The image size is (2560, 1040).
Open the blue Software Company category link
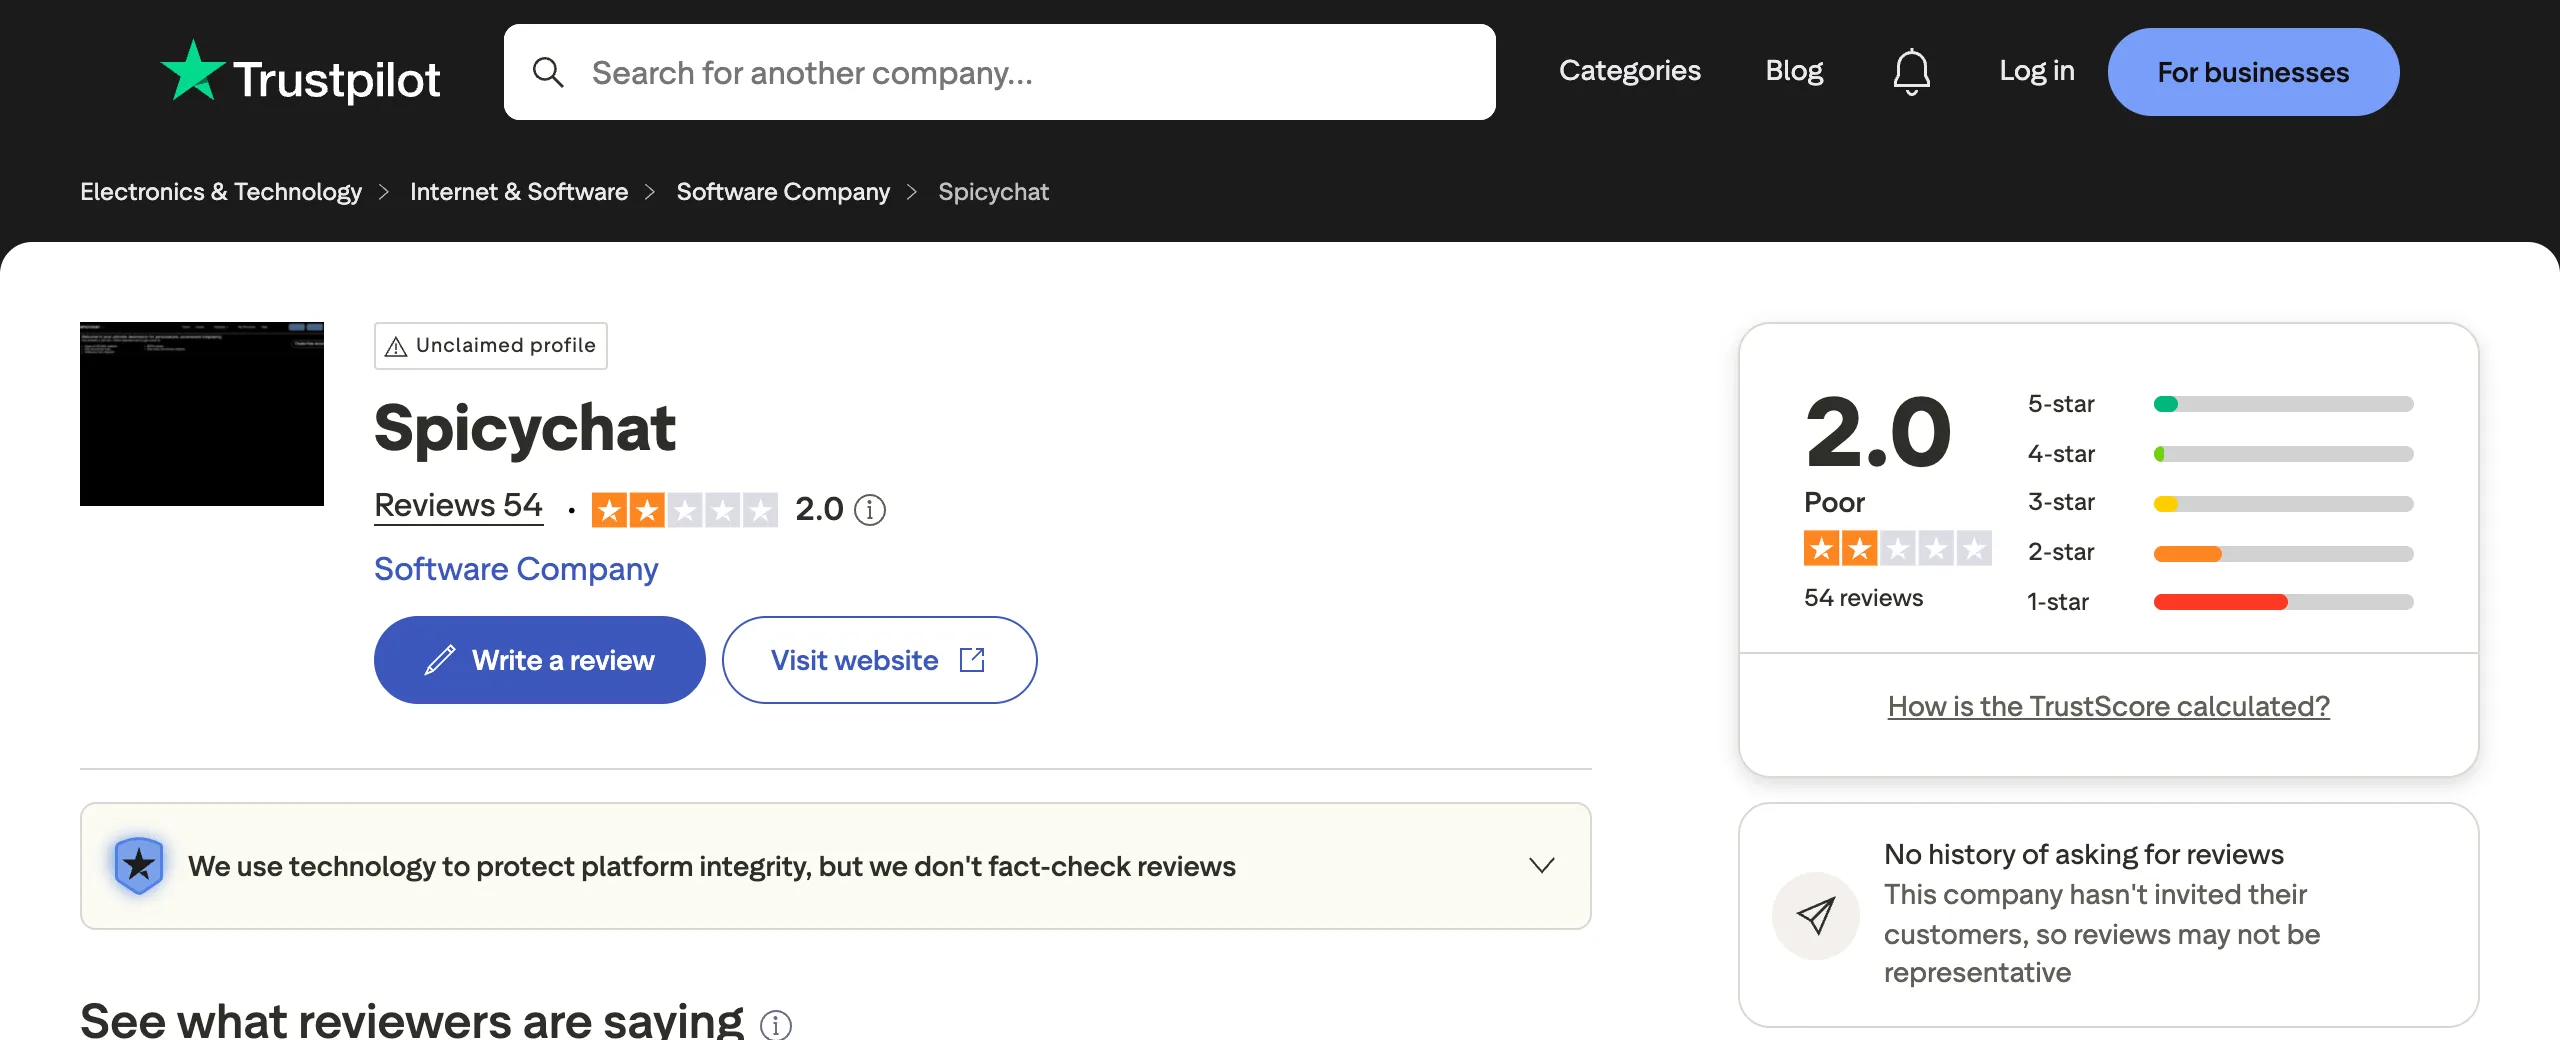[x=516, y=569]
